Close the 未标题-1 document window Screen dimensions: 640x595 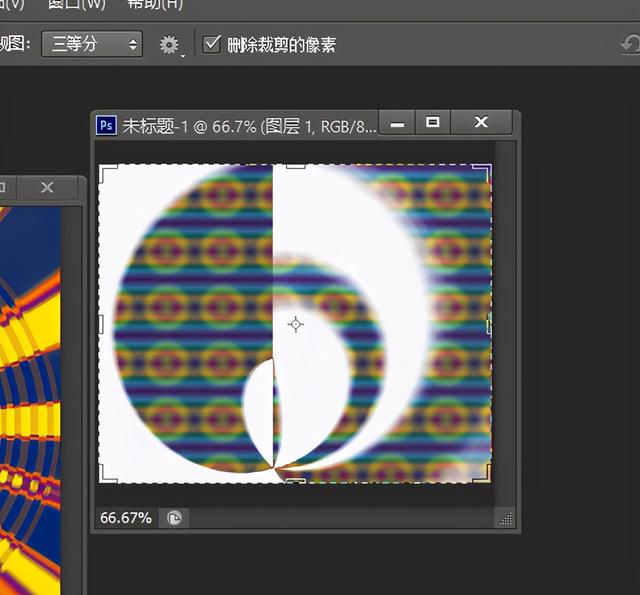tap(481, 122)
